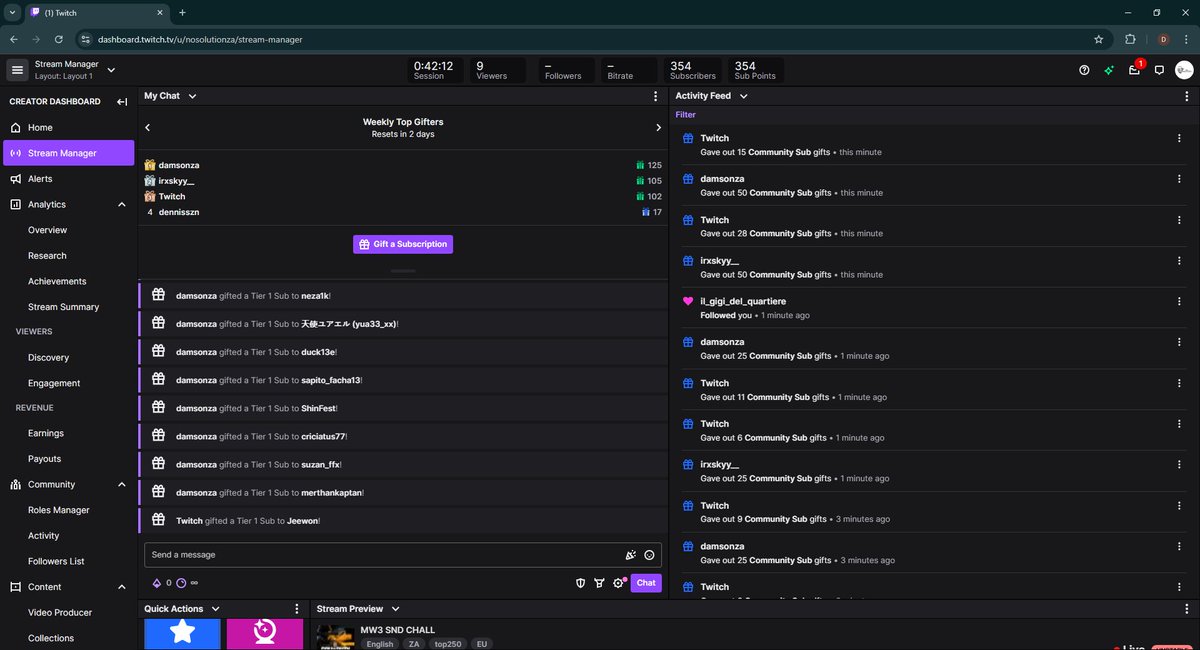This screenshot has height=650, width=1200.
Task: Click the Session timer stat 0:42:12
Action: [434, 70]
